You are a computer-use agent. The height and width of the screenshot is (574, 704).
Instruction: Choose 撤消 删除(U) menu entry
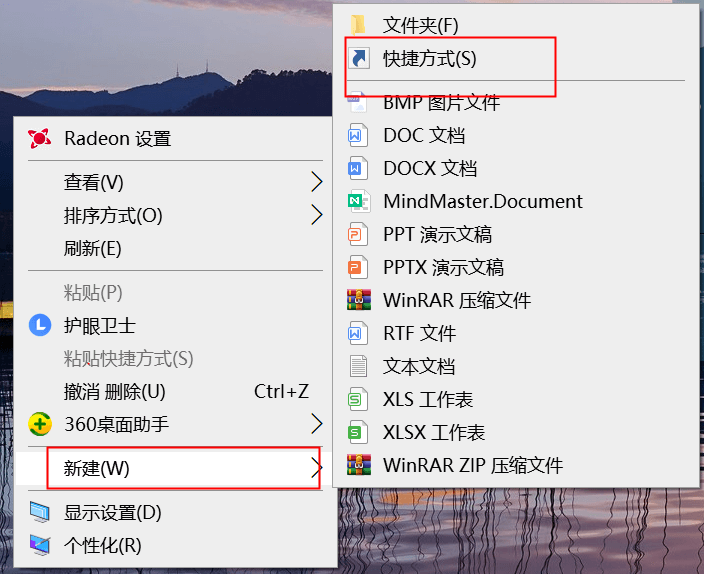[x=176, y=391]
